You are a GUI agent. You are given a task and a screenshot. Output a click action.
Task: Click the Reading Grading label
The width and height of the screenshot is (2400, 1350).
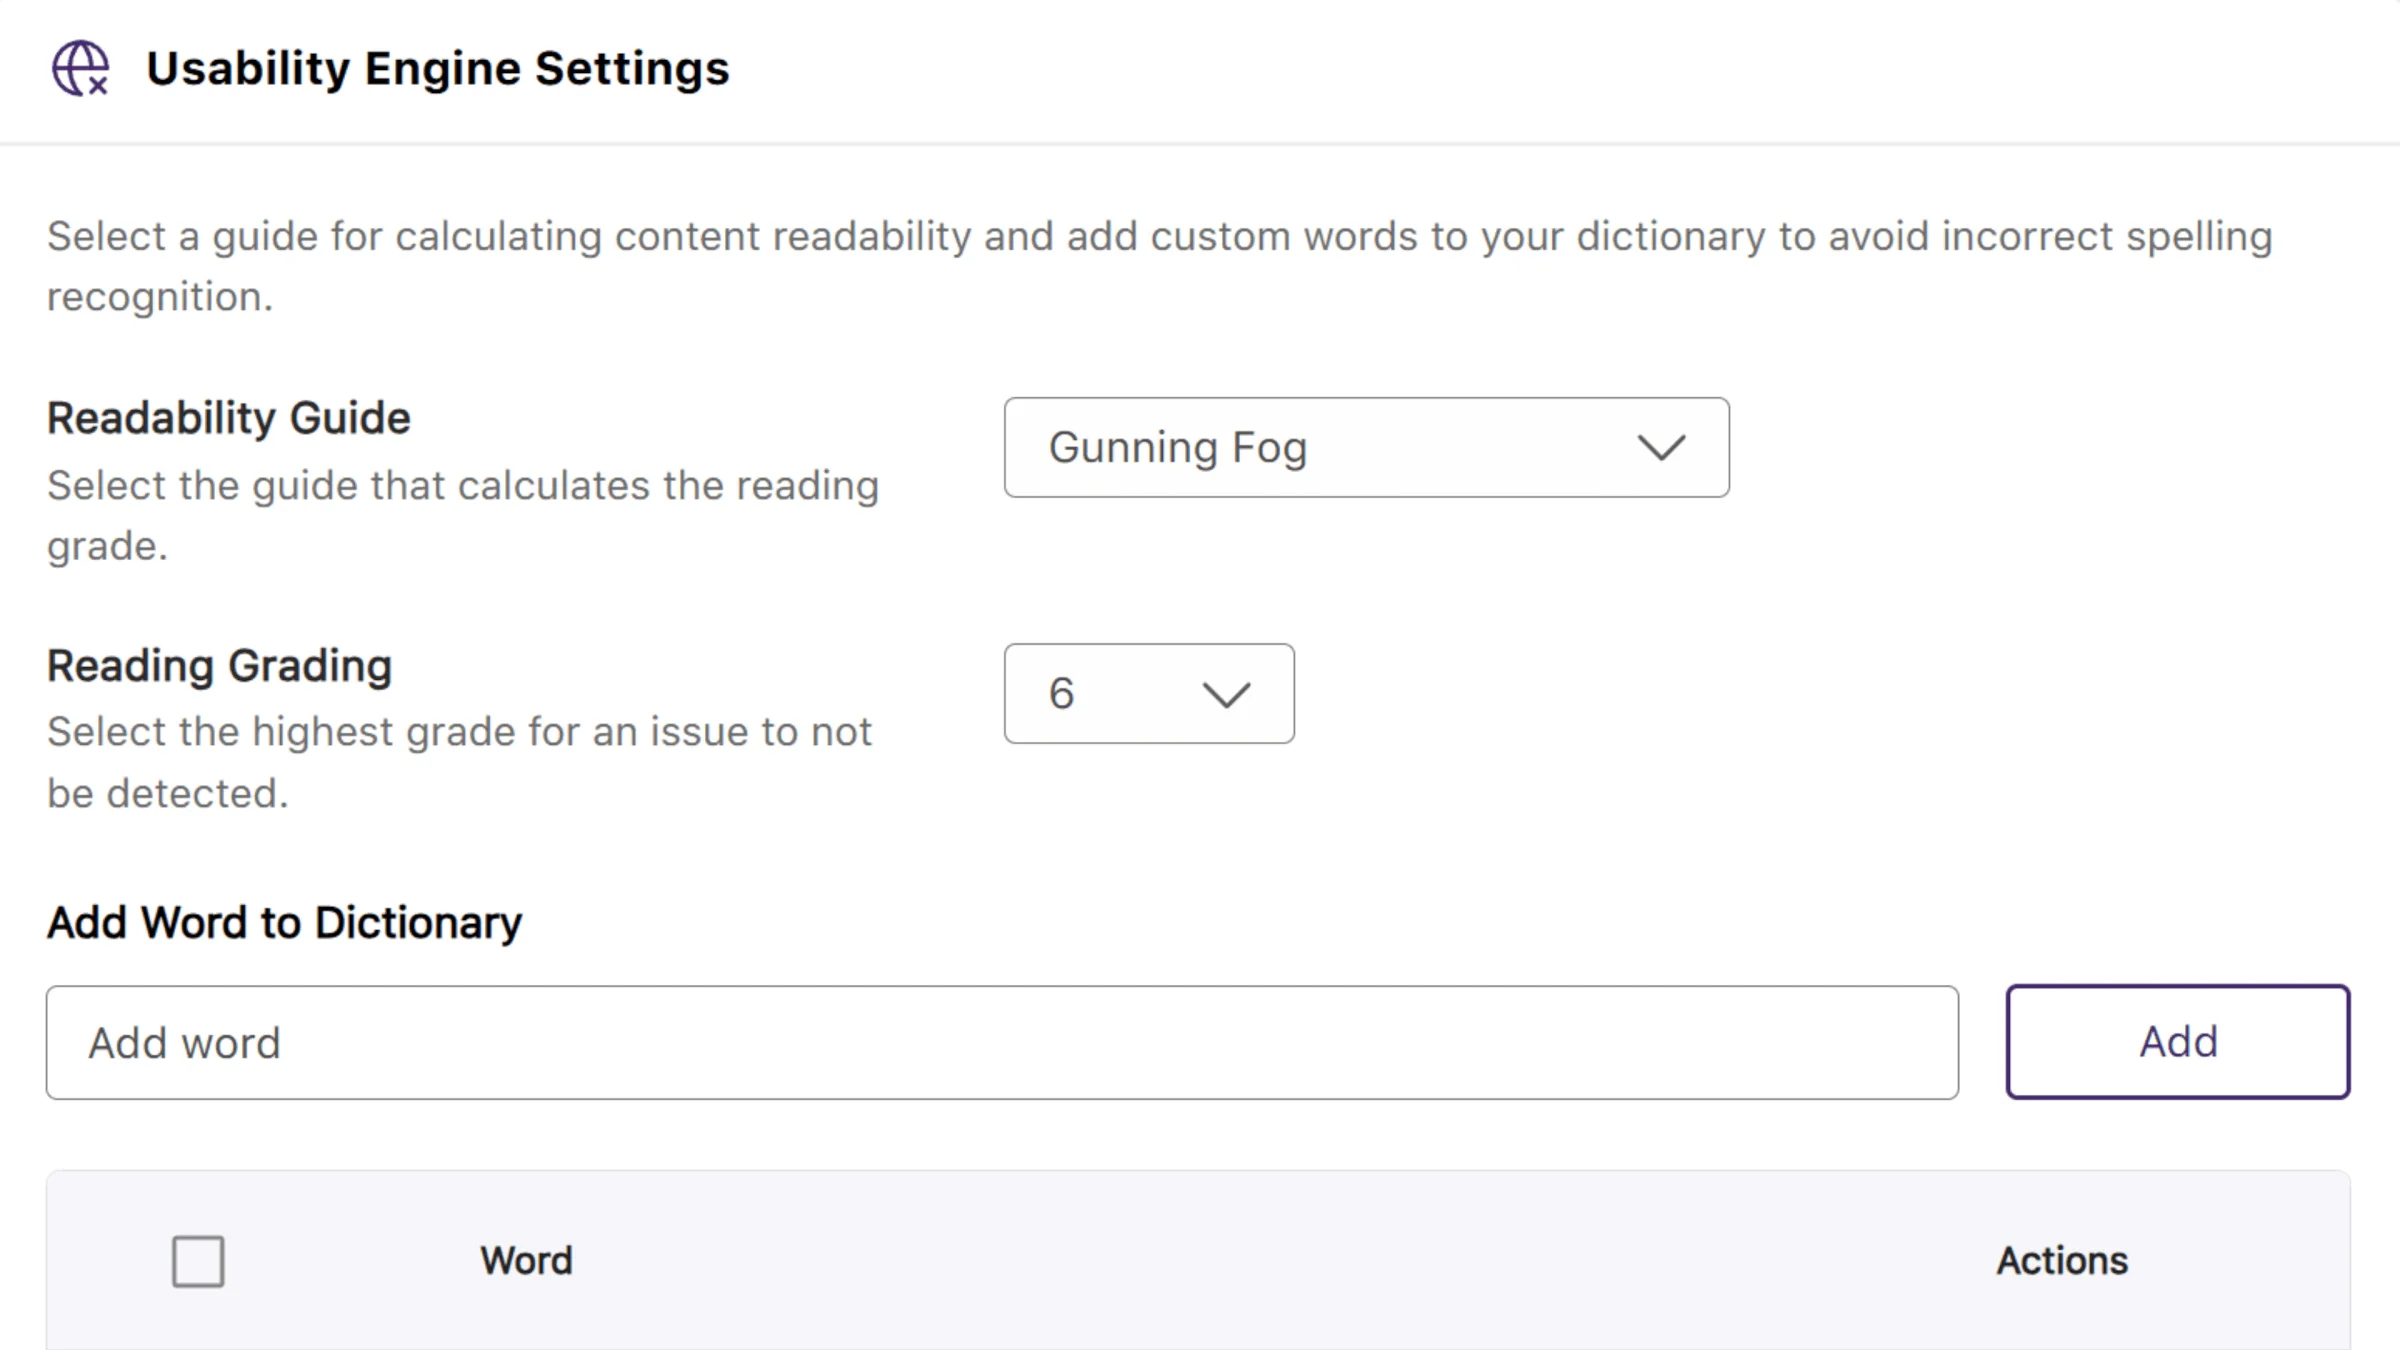tap(219, 666)
